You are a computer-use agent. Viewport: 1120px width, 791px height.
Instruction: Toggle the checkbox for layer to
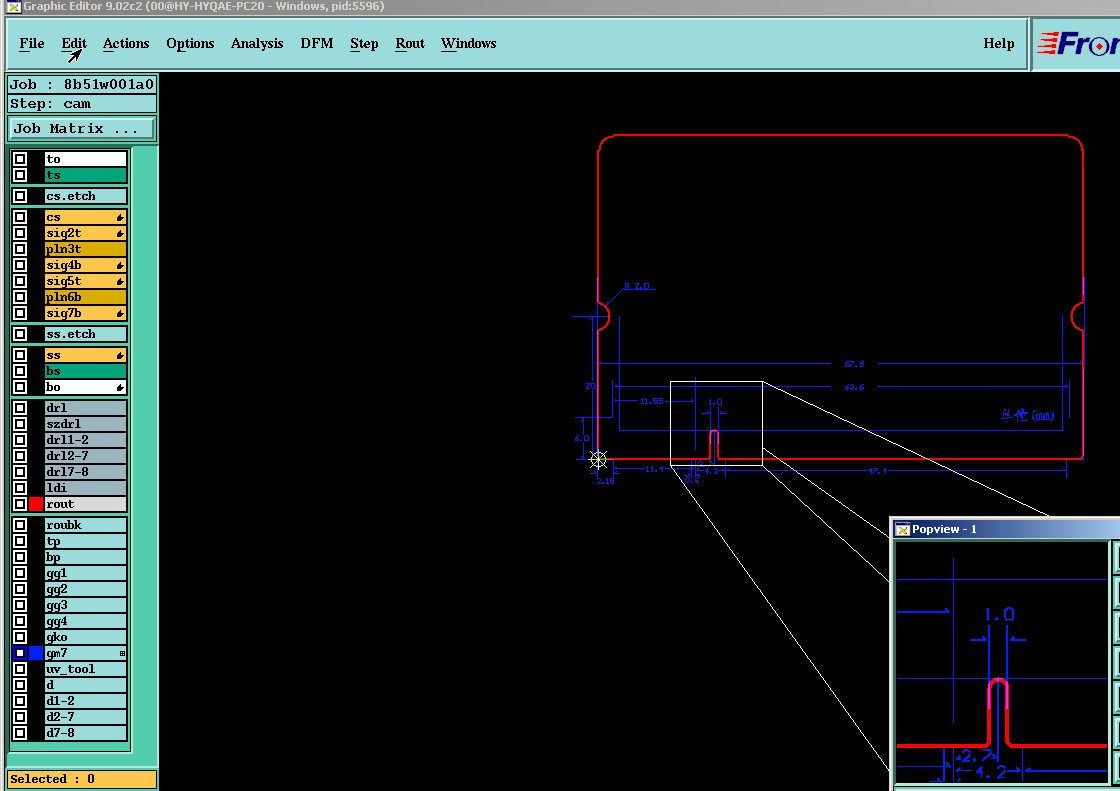pyautogui.click(x=20, y=159)
